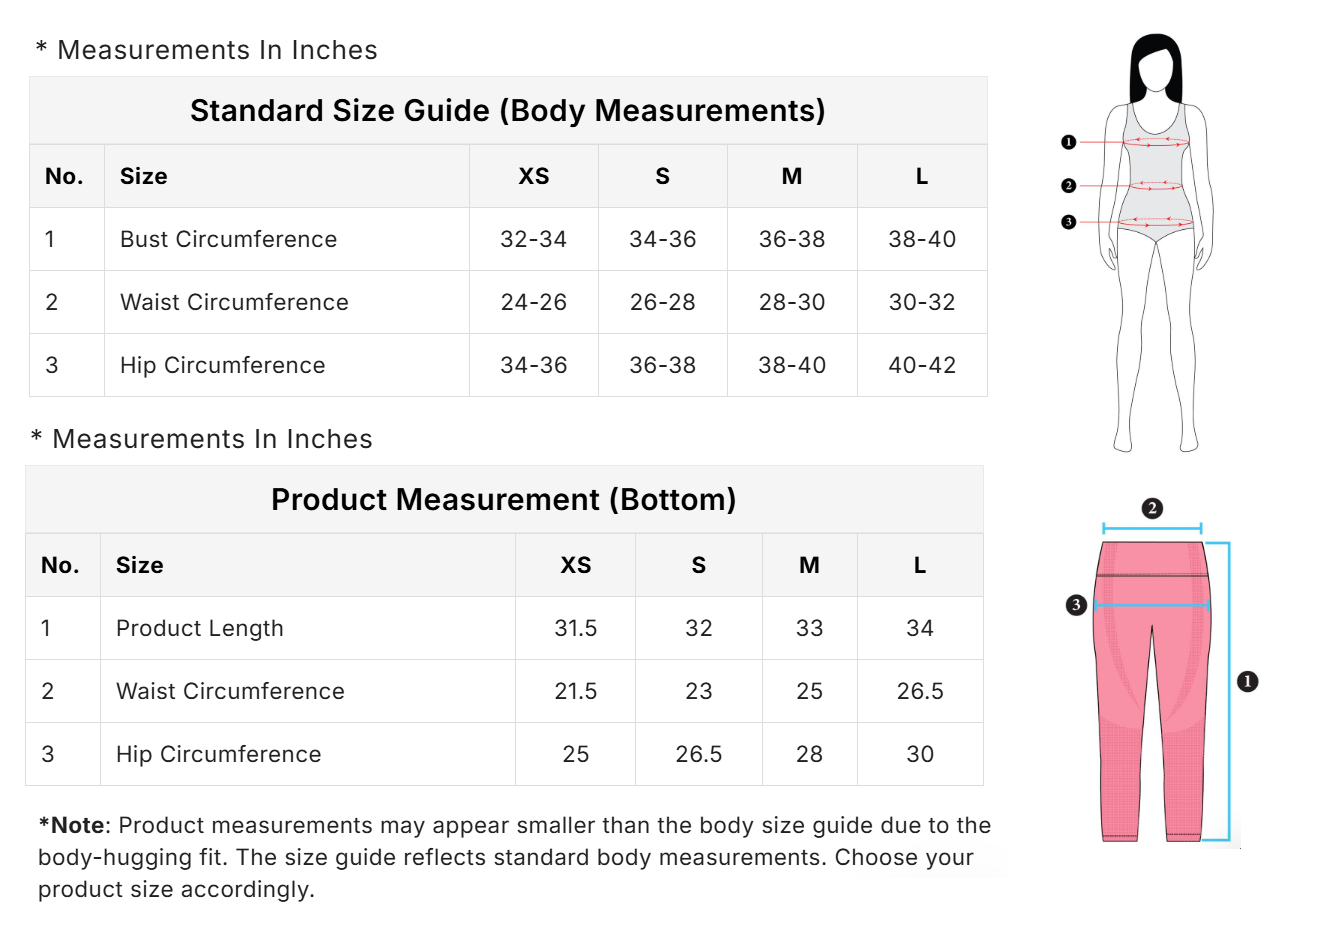
Task: Click the Product Measurement (Bottom) table title
Action: (x=503, y=499)
